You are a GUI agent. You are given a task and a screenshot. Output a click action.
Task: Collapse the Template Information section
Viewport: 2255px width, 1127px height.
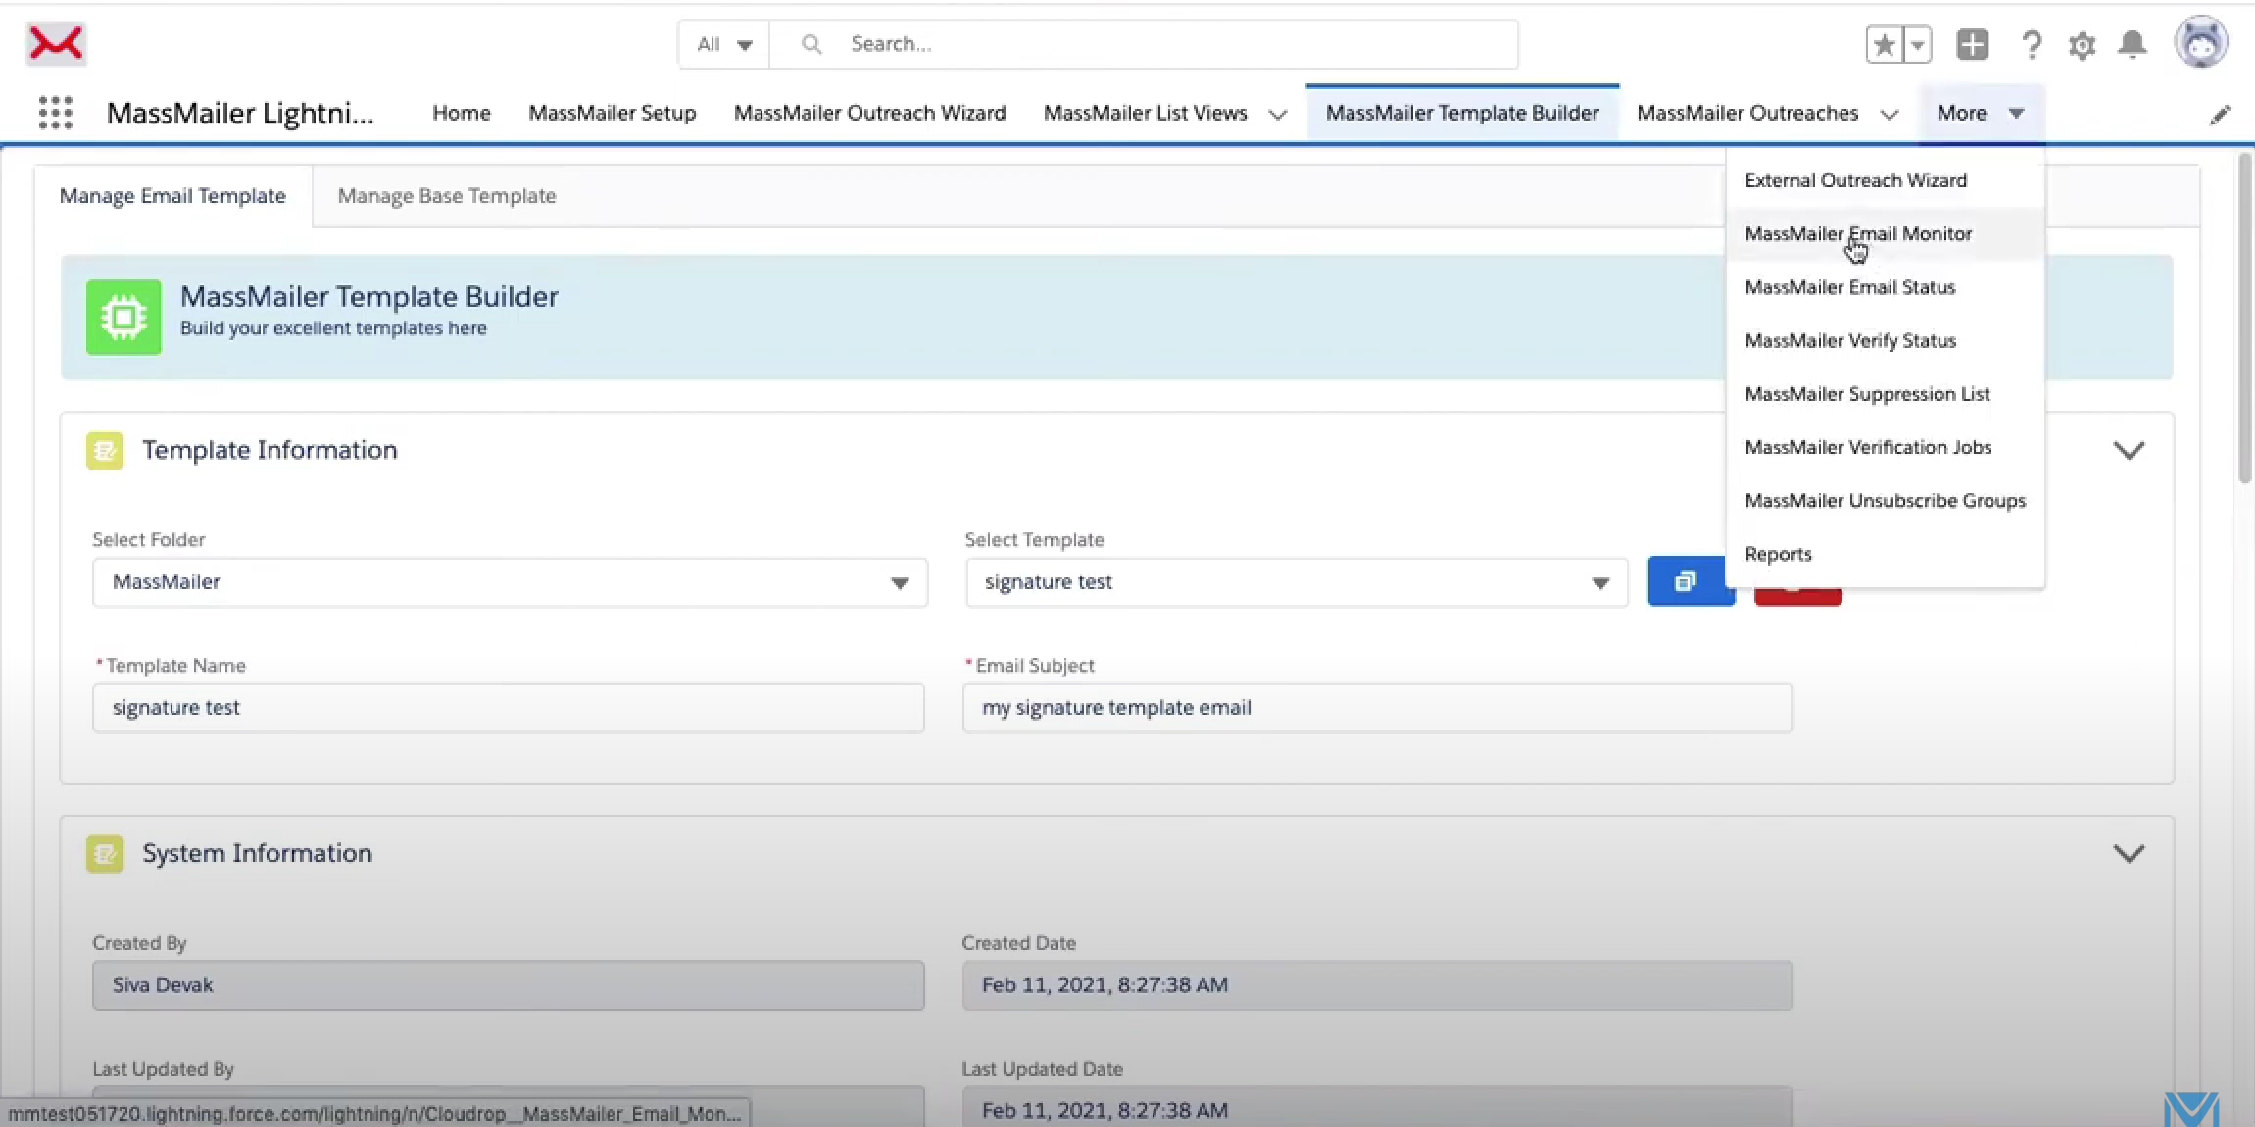click(2128, 451)
